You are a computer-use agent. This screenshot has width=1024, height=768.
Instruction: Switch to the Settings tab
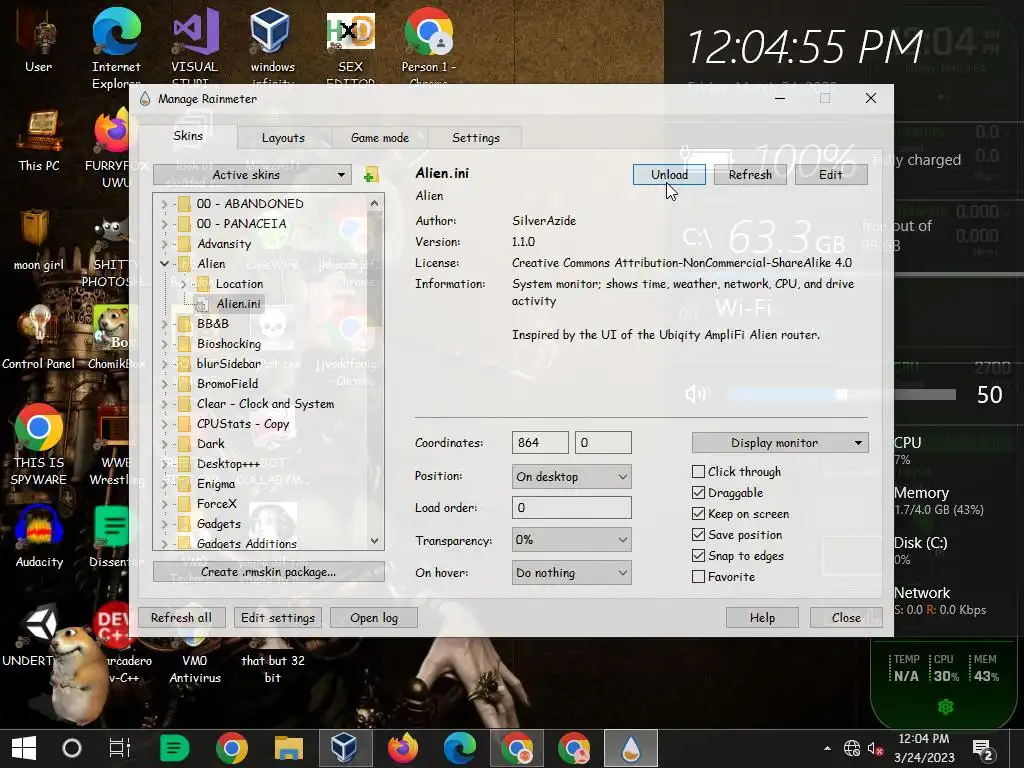(x=475, y=138)
